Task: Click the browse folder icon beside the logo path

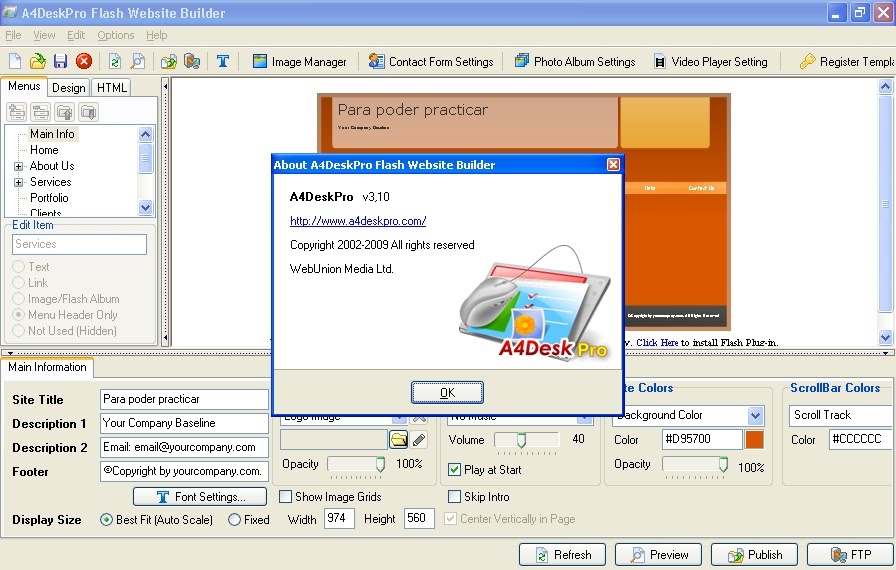Action: pyautogui.click(x=399, y=439)
